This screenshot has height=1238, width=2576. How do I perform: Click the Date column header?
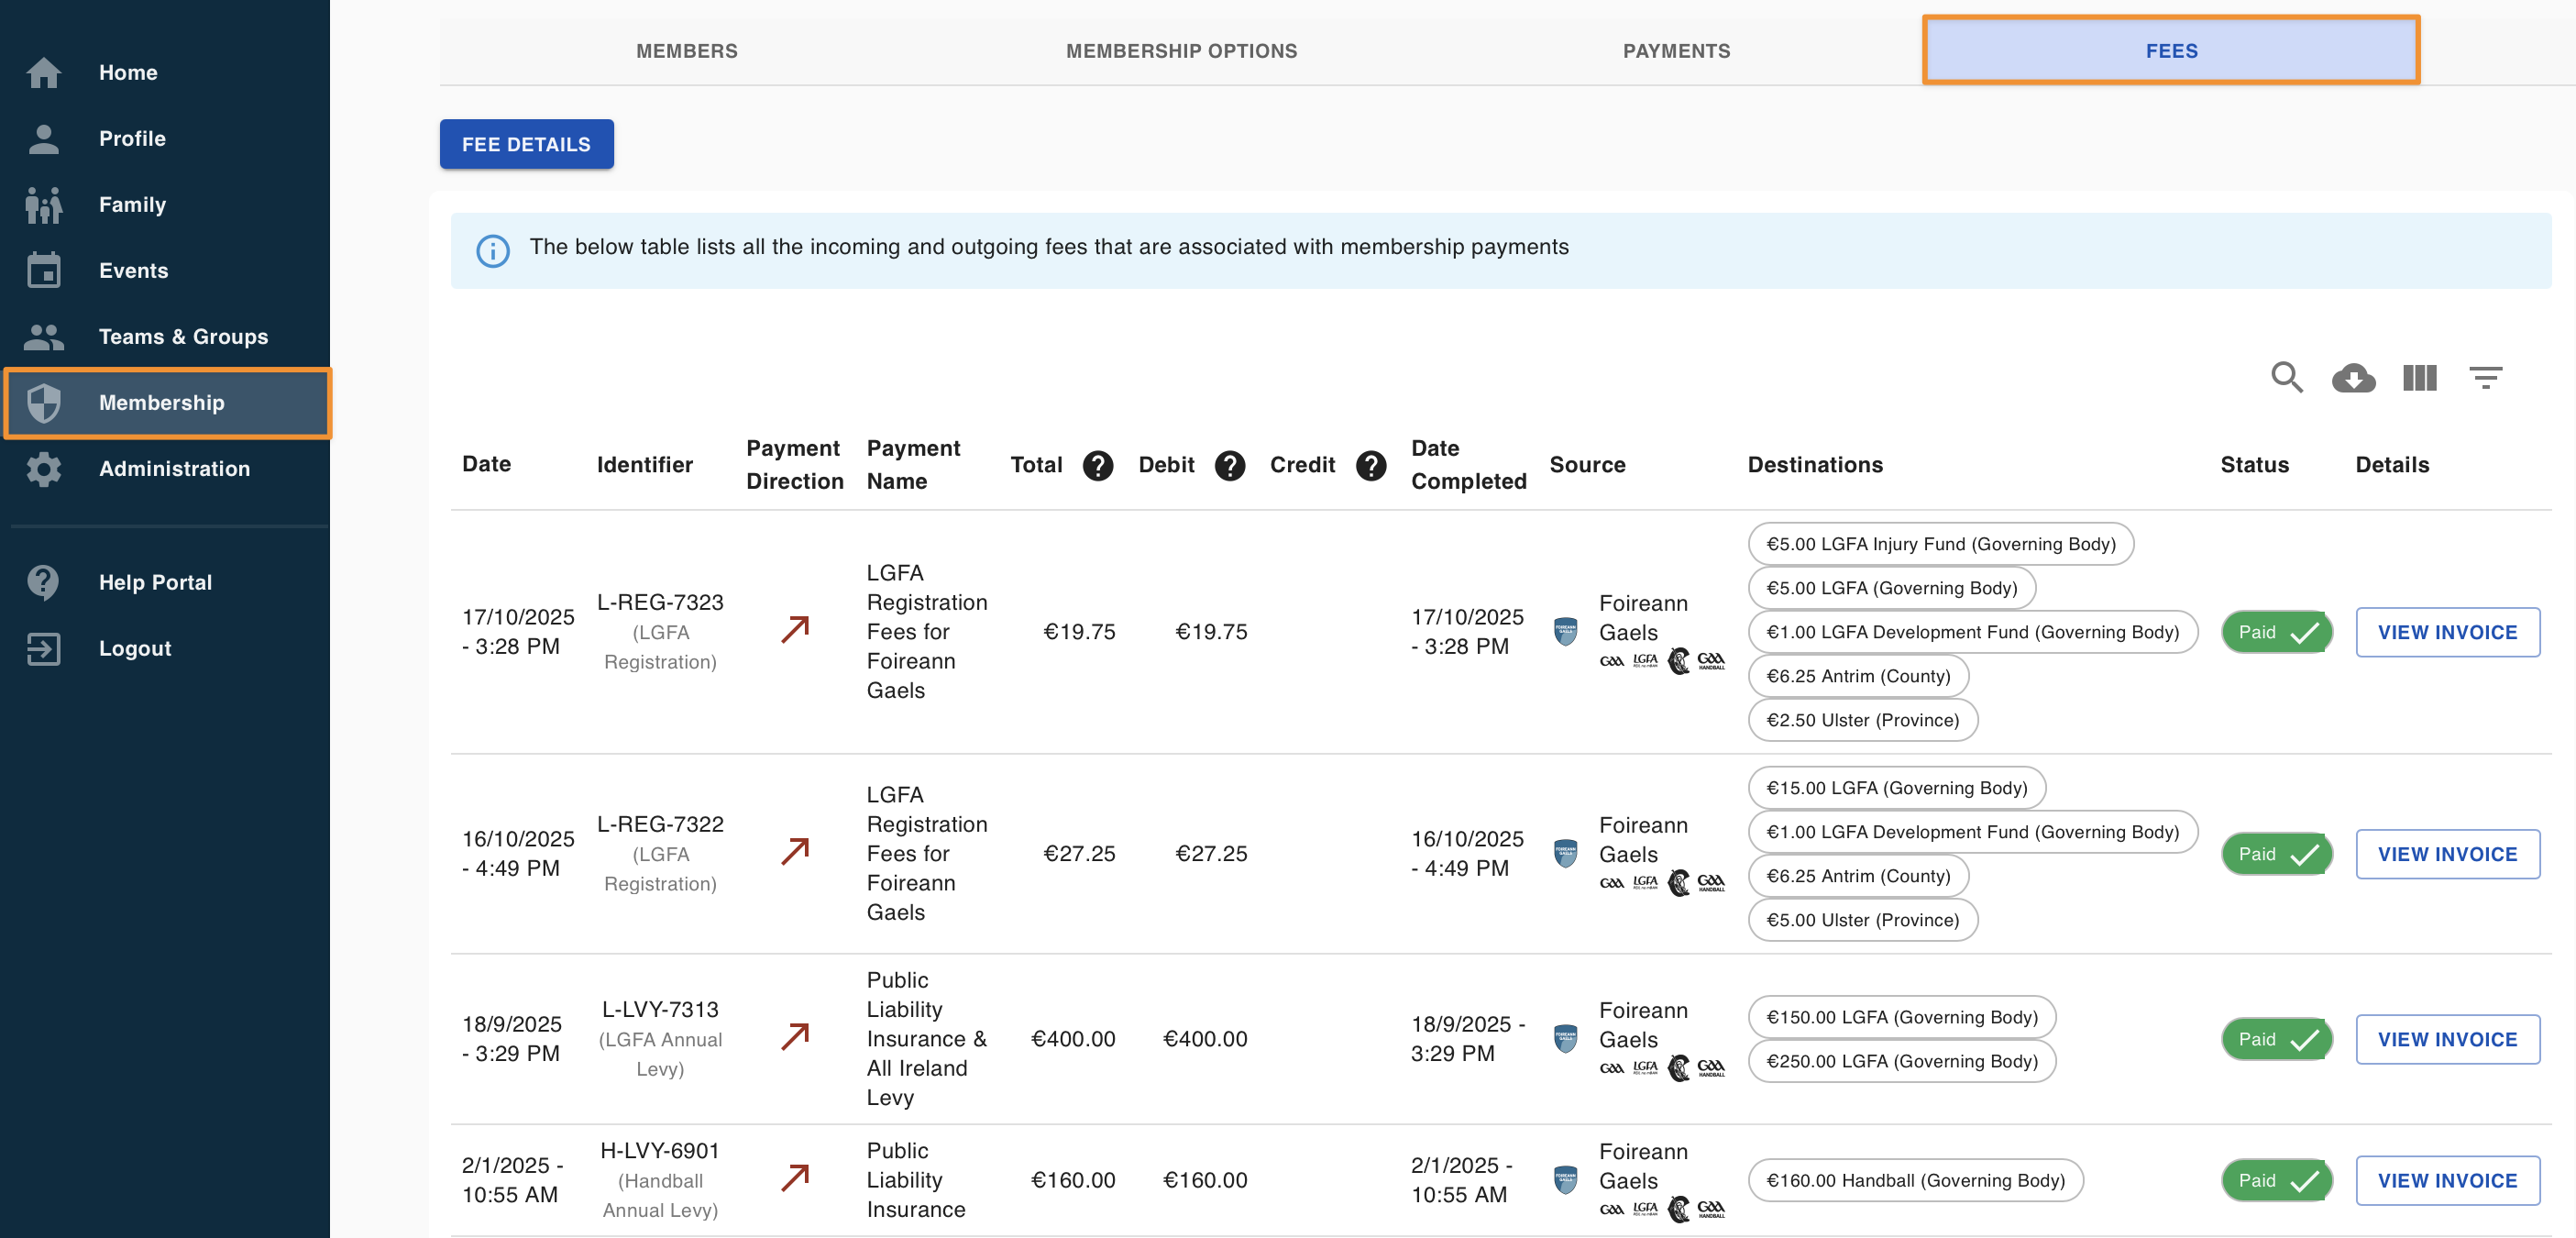(x=486, y=464)
